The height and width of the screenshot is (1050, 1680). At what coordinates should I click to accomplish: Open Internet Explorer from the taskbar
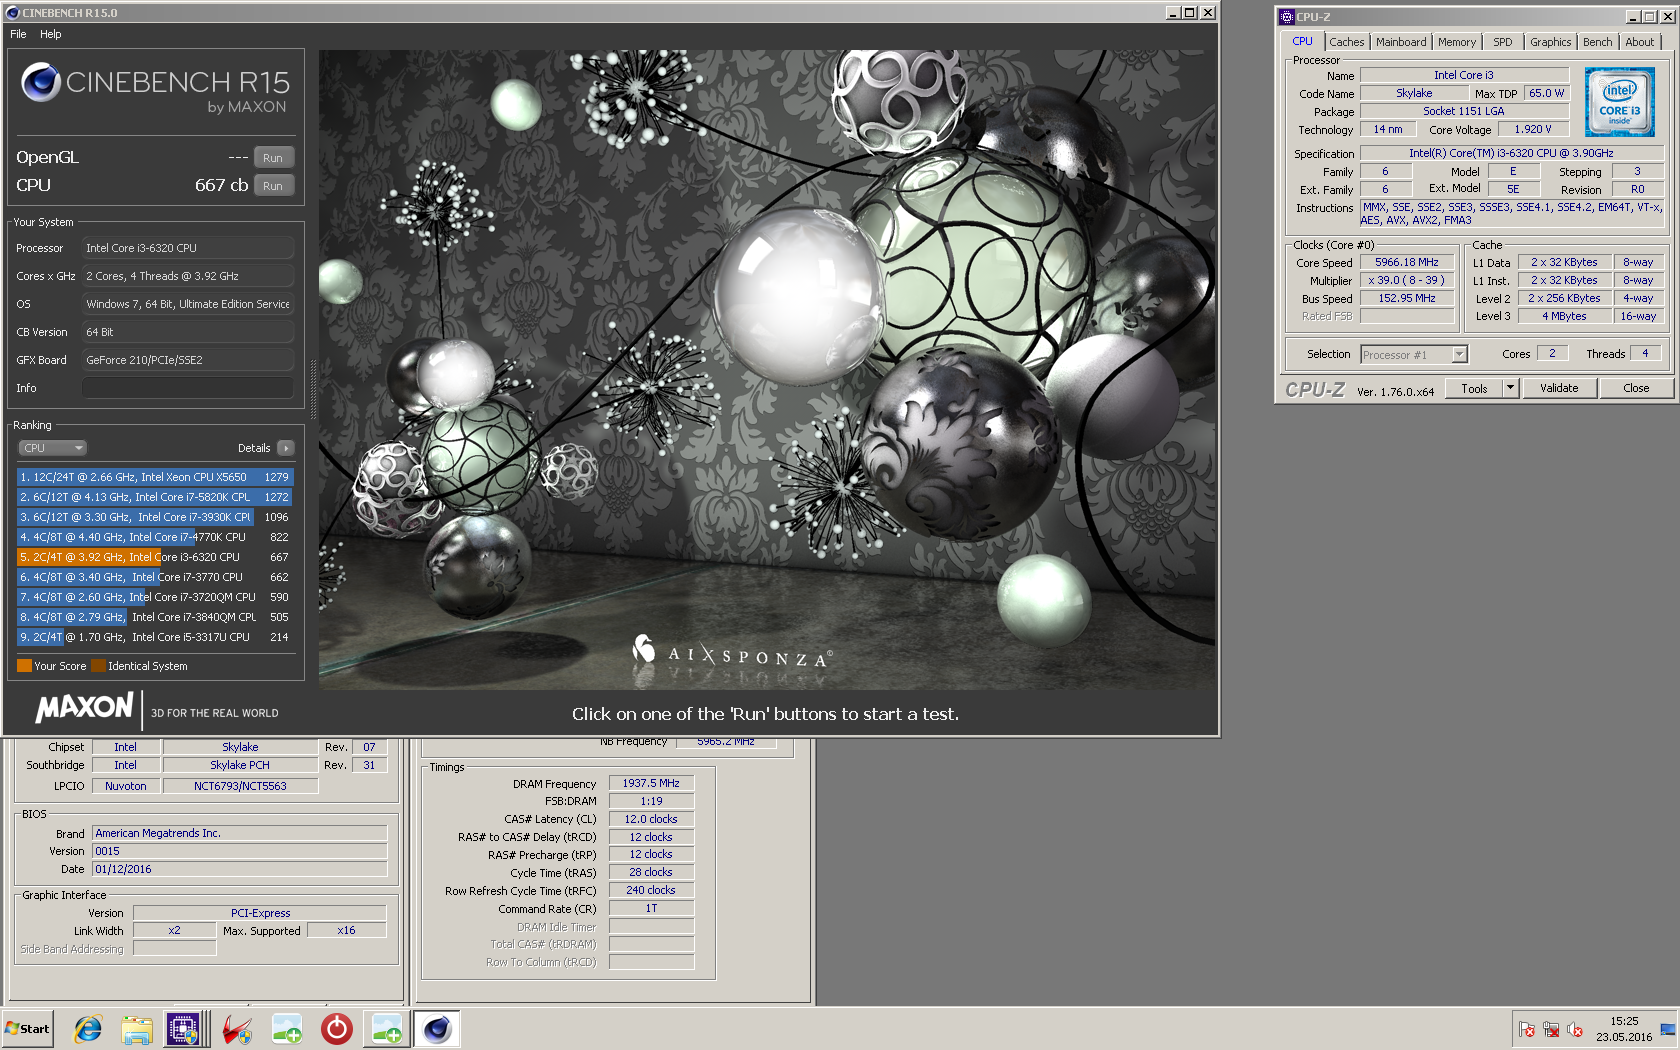[88, 1028]
